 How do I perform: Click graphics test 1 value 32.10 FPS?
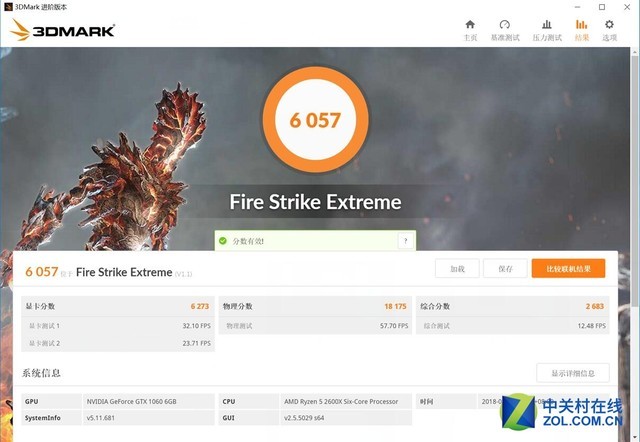click(x=196, y=326)
